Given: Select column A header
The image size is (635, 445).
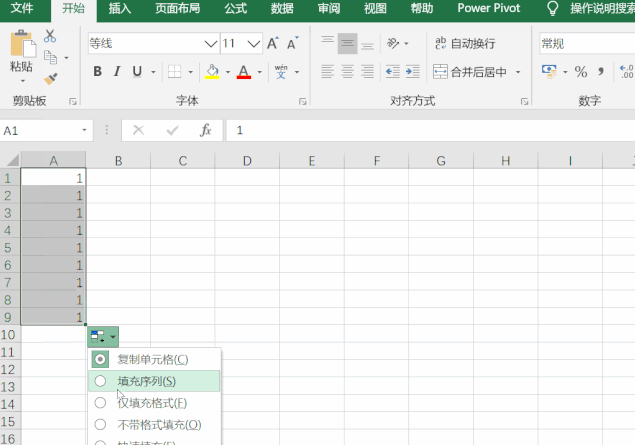Looking at the screenshot, I should point(53,160).
